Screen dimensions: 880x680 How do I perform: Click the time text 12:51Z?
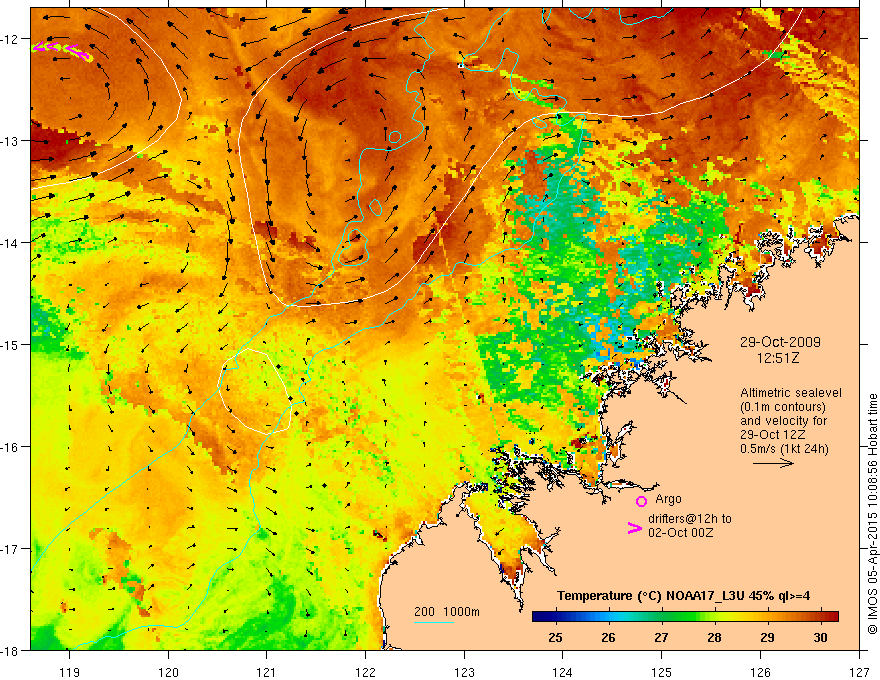(778, 358)
